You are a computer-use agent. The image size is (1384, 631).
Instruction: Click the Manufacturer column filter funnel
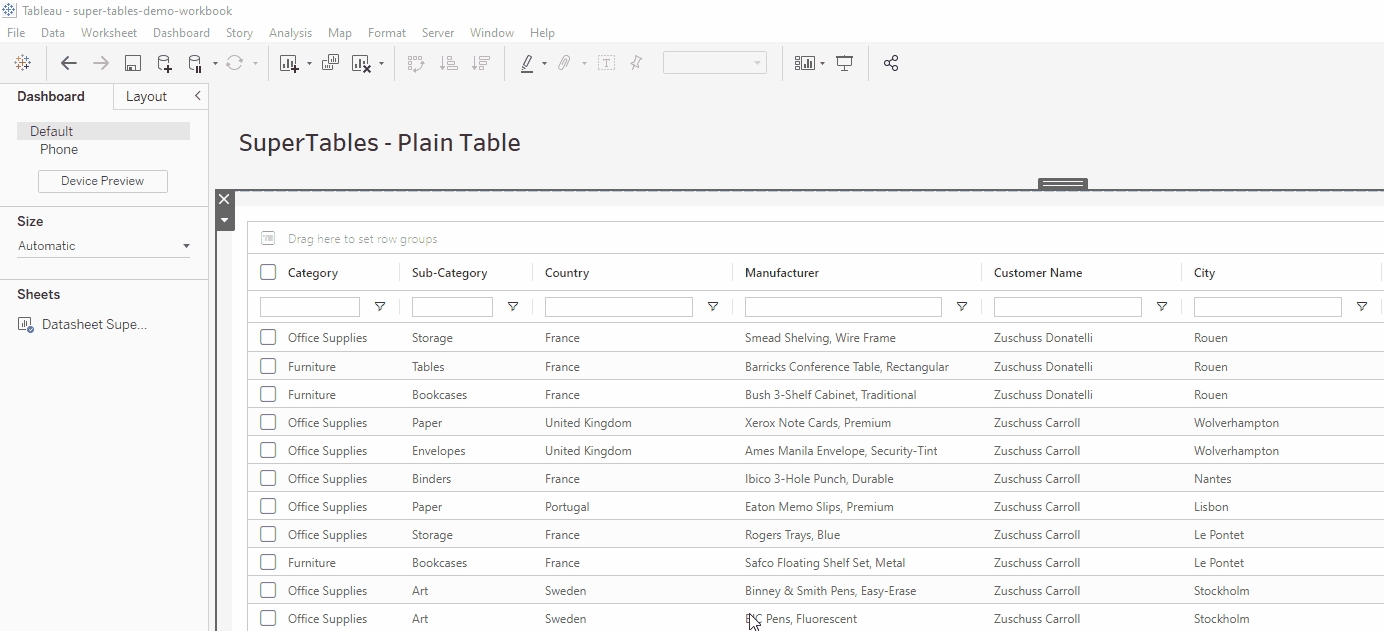point(962,307)
